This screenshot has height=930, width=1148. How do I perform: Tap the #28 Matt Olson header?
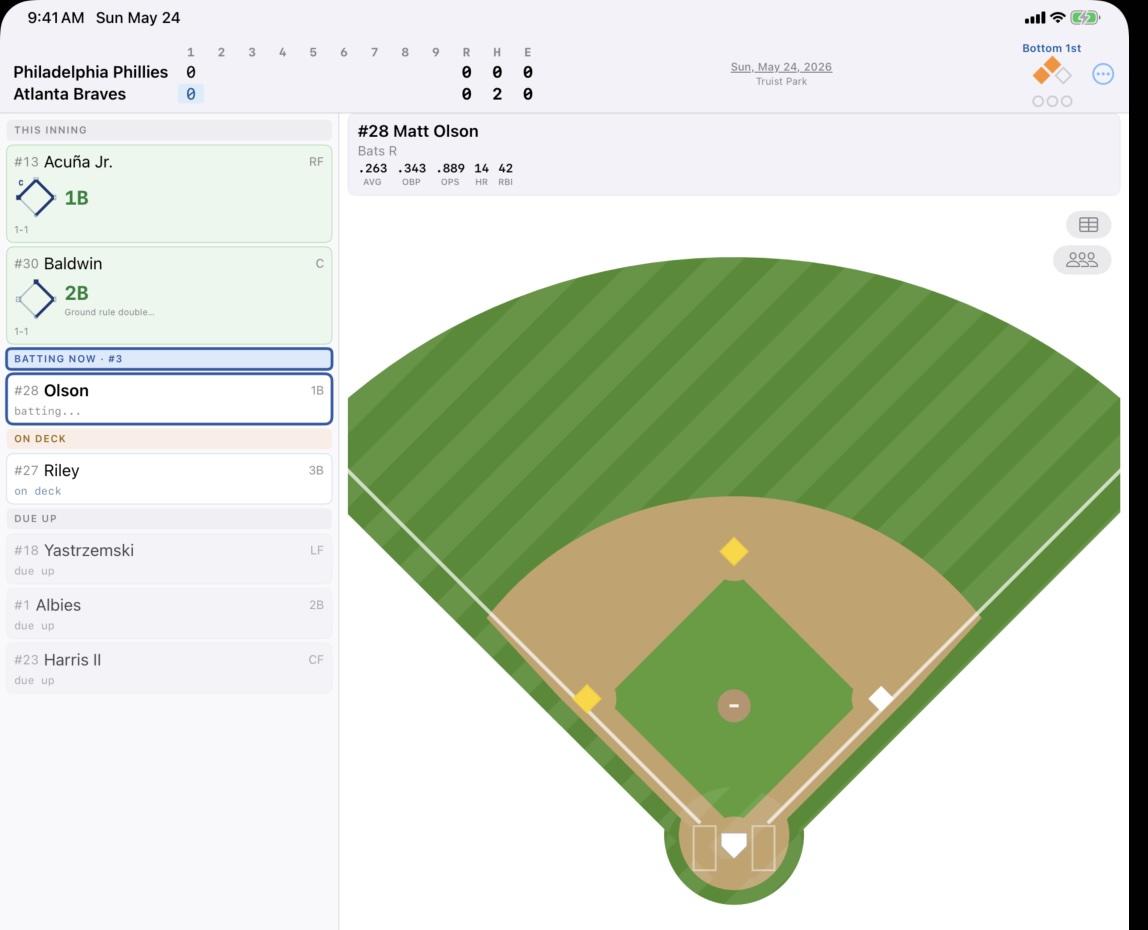pyautogui.click(x=418, y=131)
